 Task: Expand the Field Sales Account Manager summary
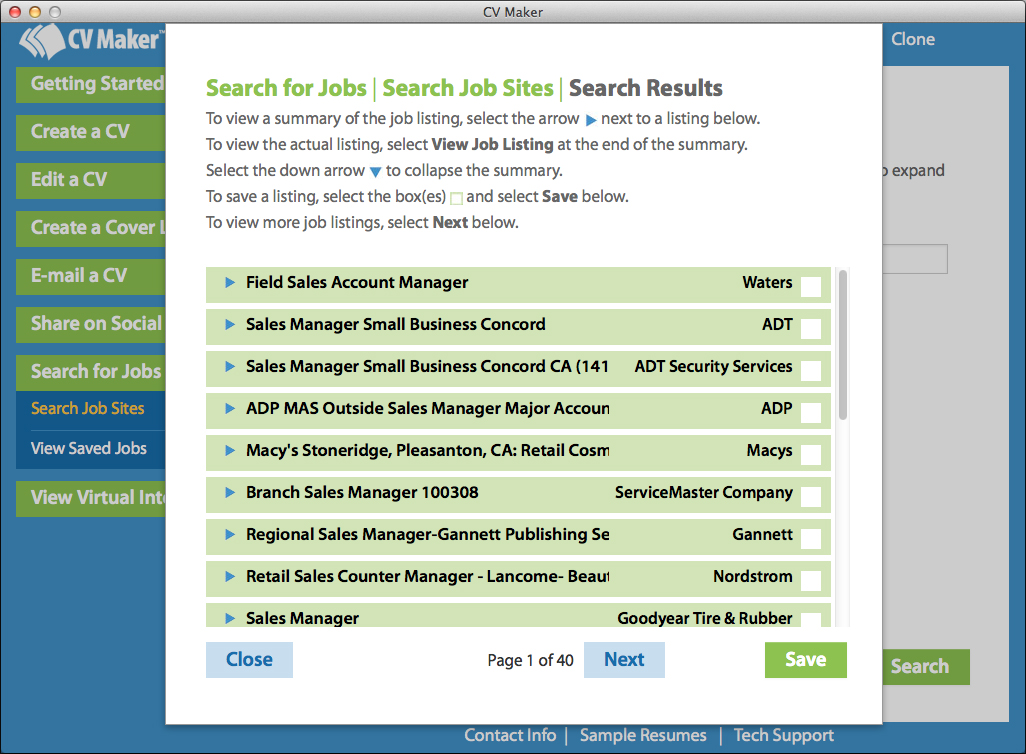coord(228,282)
